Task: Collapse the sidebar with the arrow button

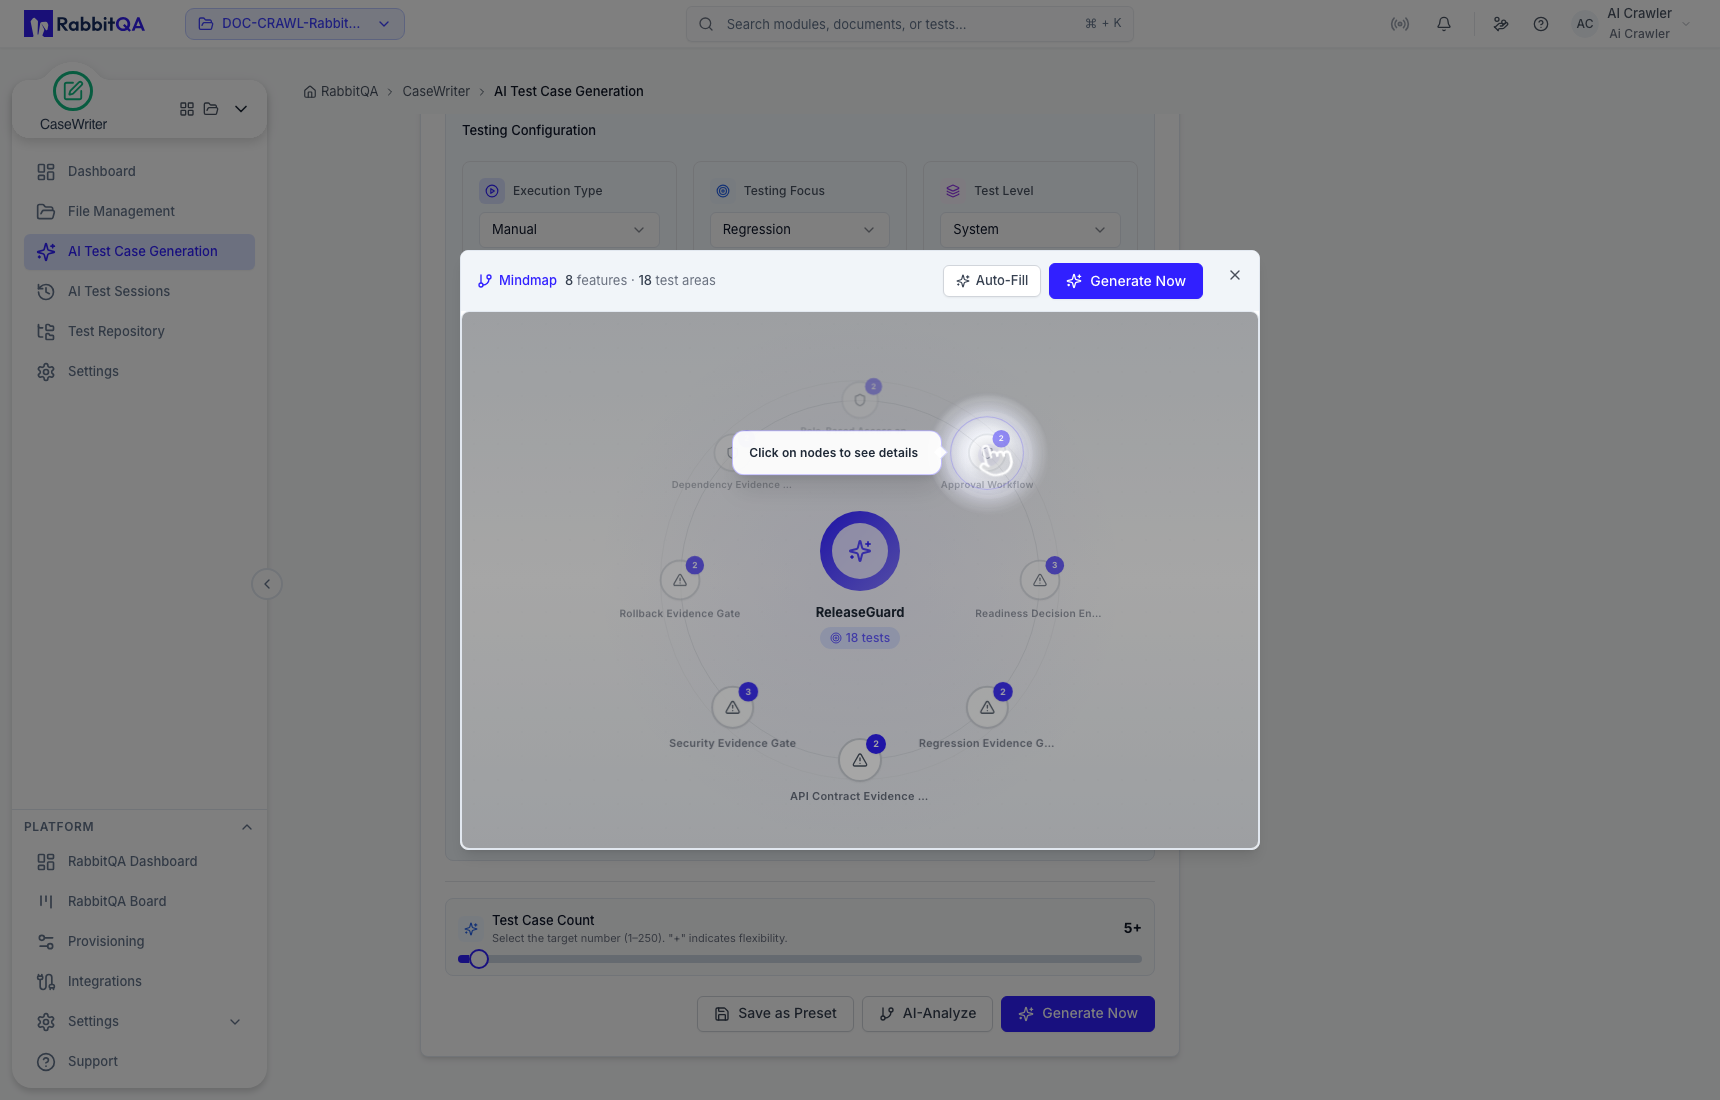Action: pyautogui.click(x=267, y=584)
